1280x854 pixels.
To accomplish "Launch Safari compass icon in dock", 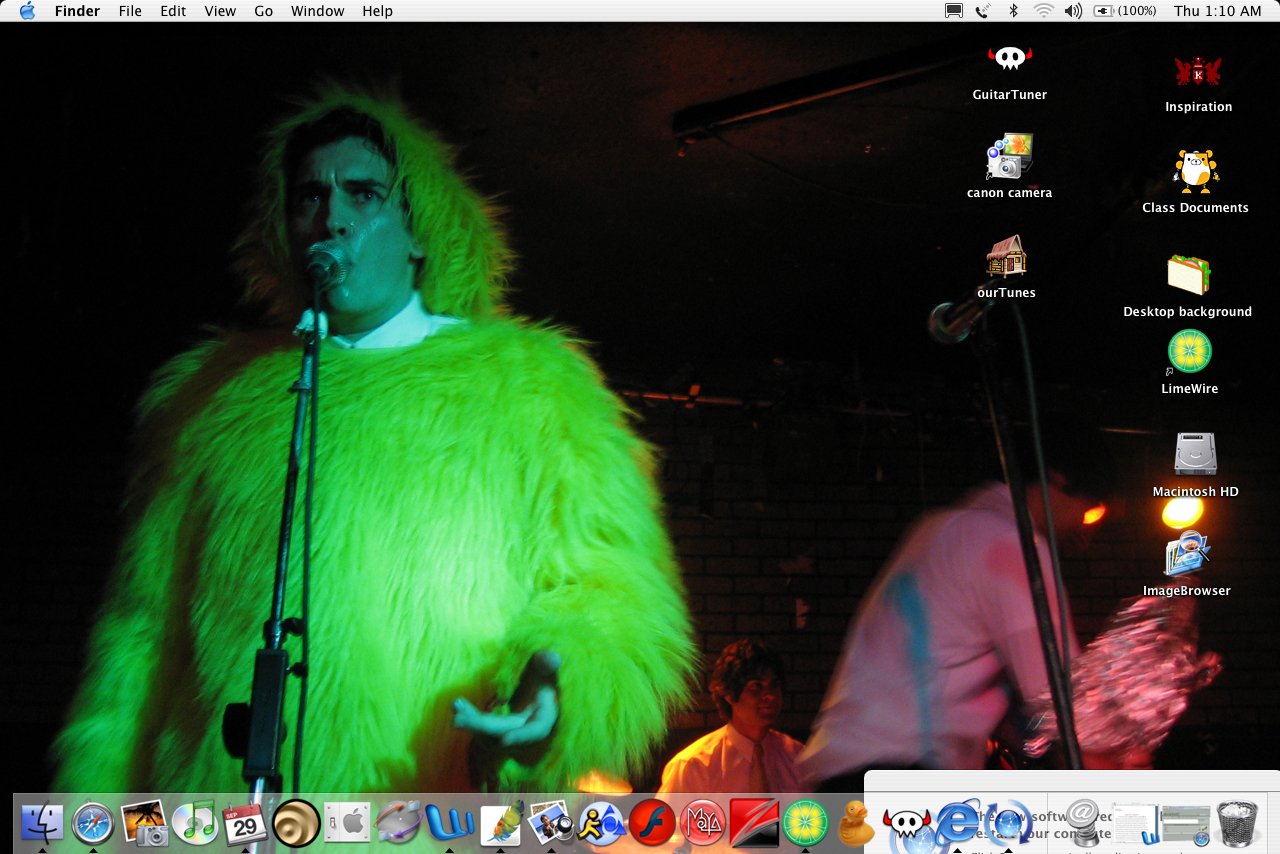I will click(x=93, y=824).
